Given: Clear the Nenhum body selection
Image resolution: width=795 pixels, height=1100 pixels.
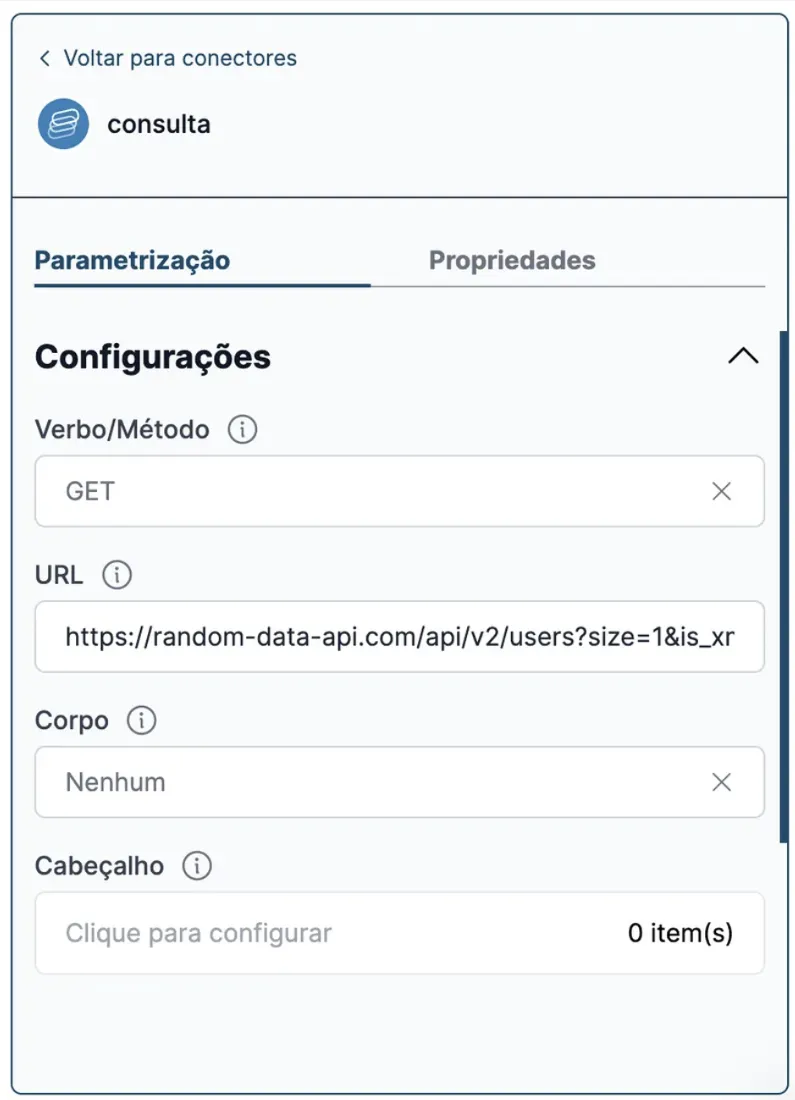Looking at the screenshot, I should 721,782.
